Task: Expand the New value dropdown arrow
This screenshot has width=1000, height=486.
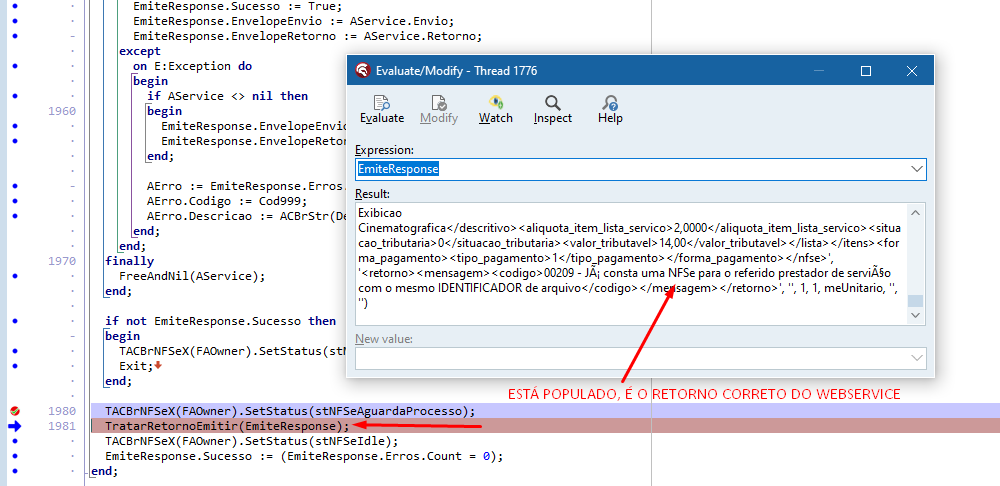Action: (x=917, y=358)
